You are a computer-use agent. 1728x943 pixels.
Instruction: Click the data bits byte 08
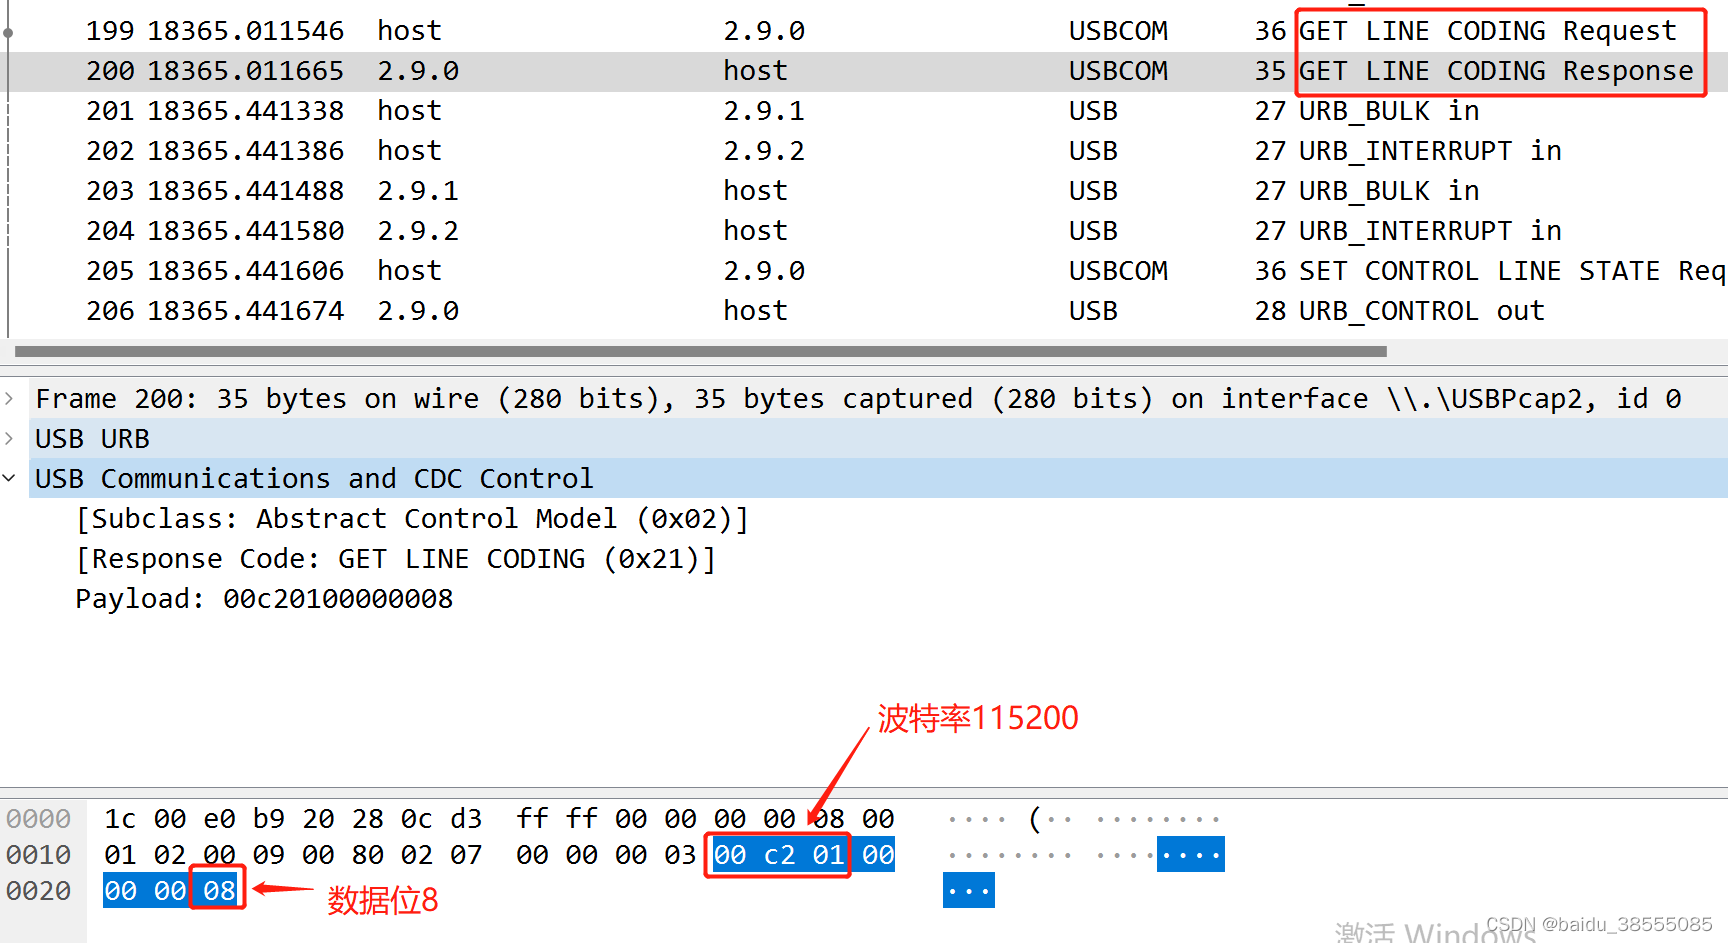[x=218, y=890]
